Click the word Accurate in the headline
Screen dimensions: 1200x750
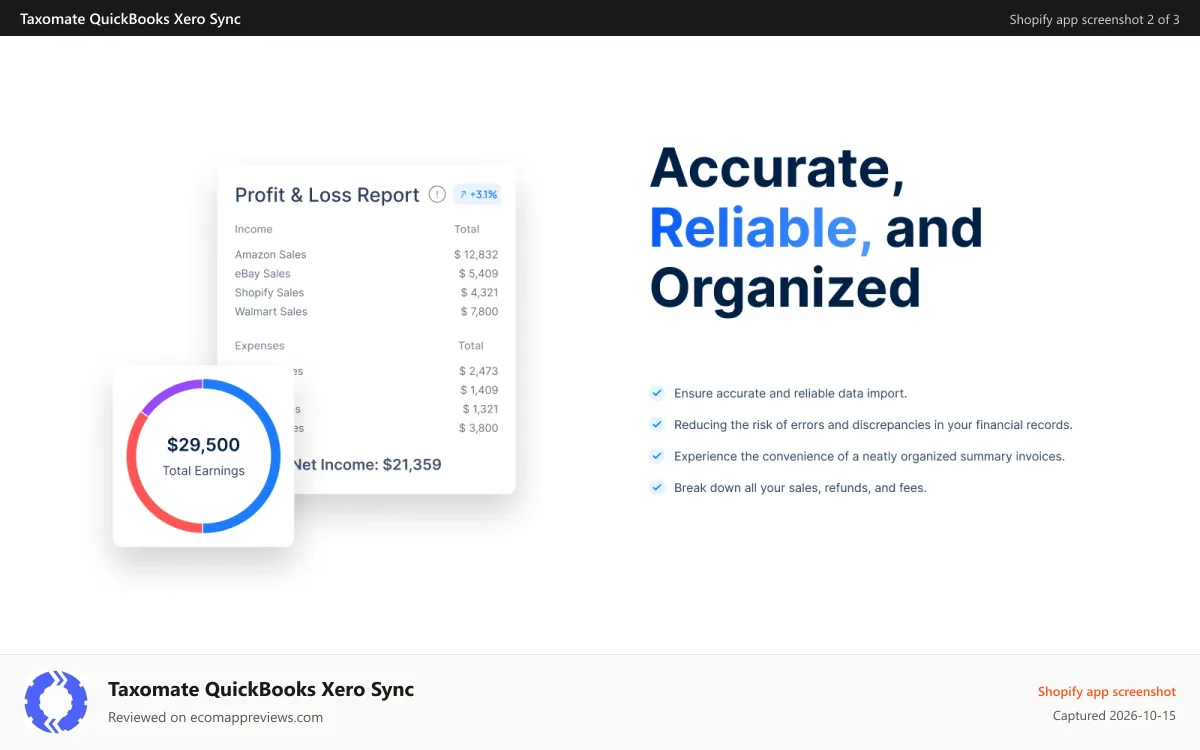[x=777, y=167]
